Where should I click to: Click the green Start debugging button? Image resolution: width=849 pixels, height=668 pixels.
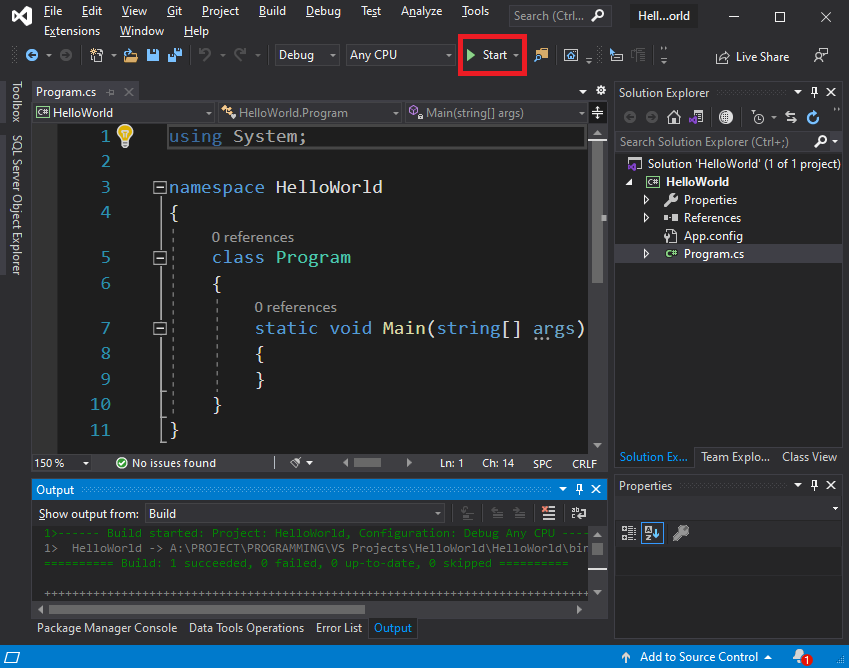(487, 55)
